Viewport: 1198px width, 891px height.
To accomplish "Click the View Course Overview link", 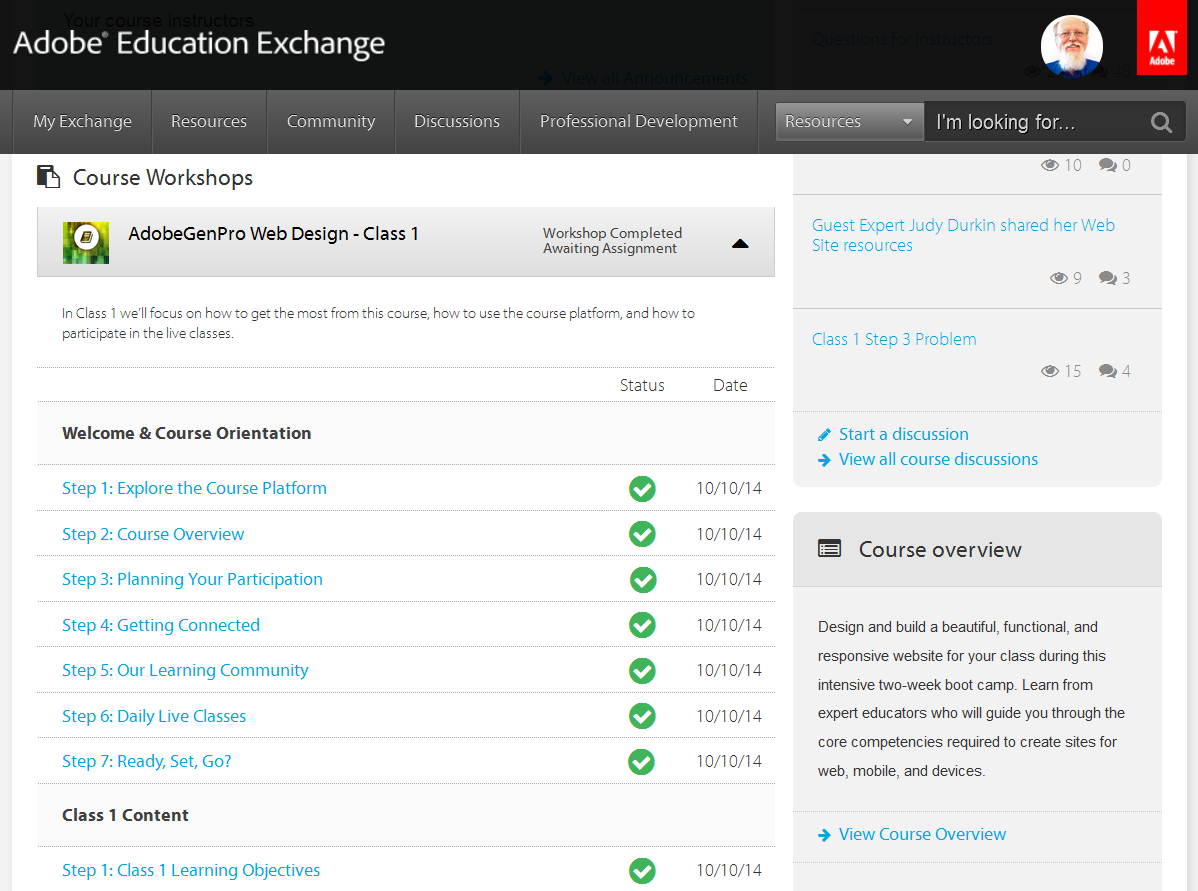I will 922,834.
